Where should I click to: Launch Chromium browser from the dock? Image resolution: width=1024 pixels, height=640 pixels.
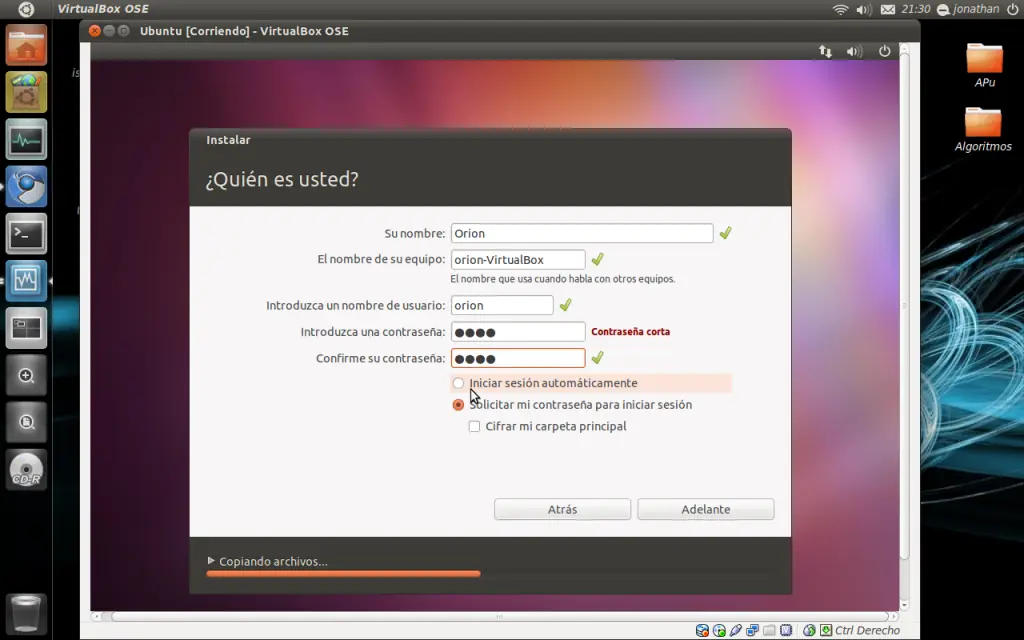click(x=26, y=186)
